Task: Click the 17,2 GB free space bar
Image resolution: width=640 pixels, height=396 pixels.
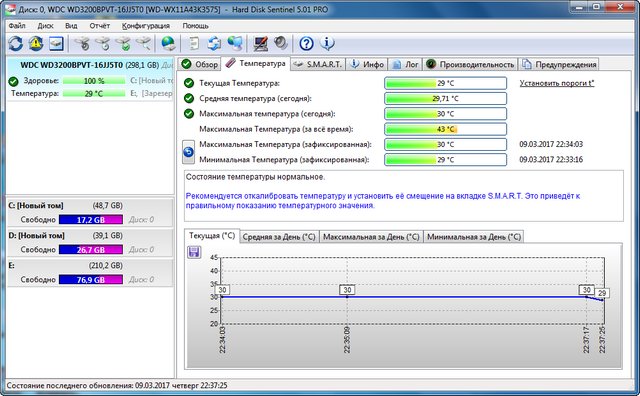Action: (91, 220)
